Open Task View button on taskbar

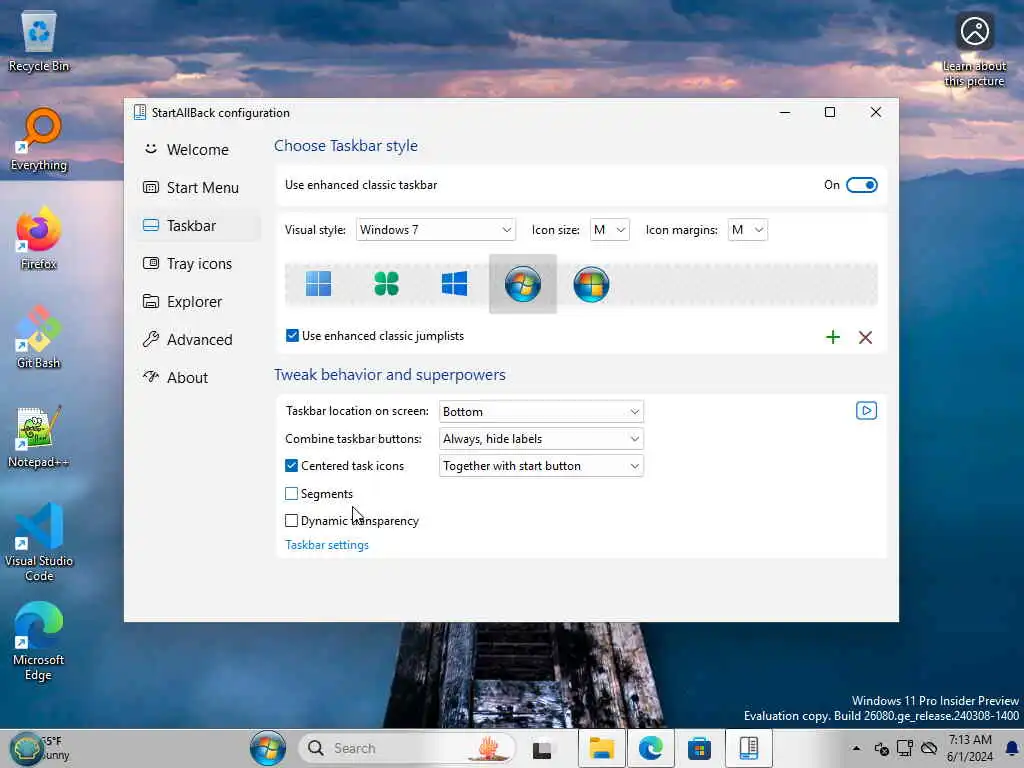point(541,749)
